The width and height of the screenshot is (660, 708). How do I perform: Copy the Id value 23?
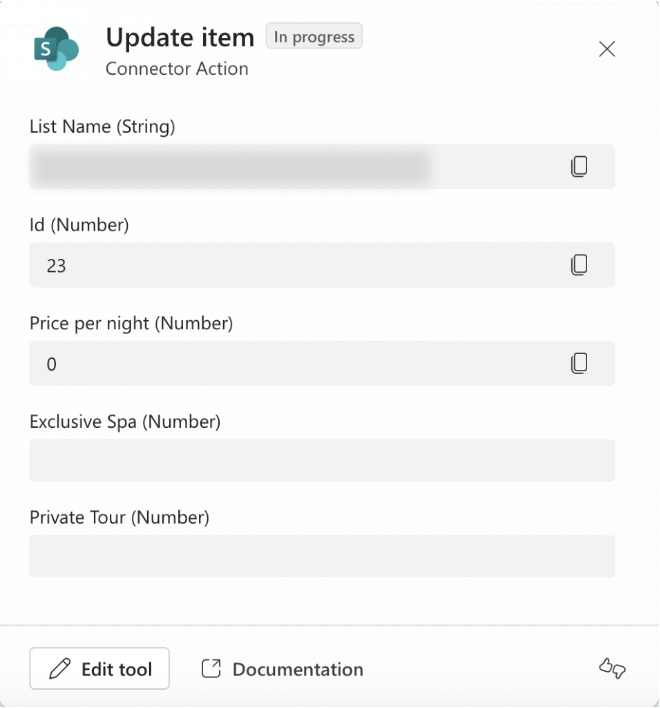click(579, 265)
